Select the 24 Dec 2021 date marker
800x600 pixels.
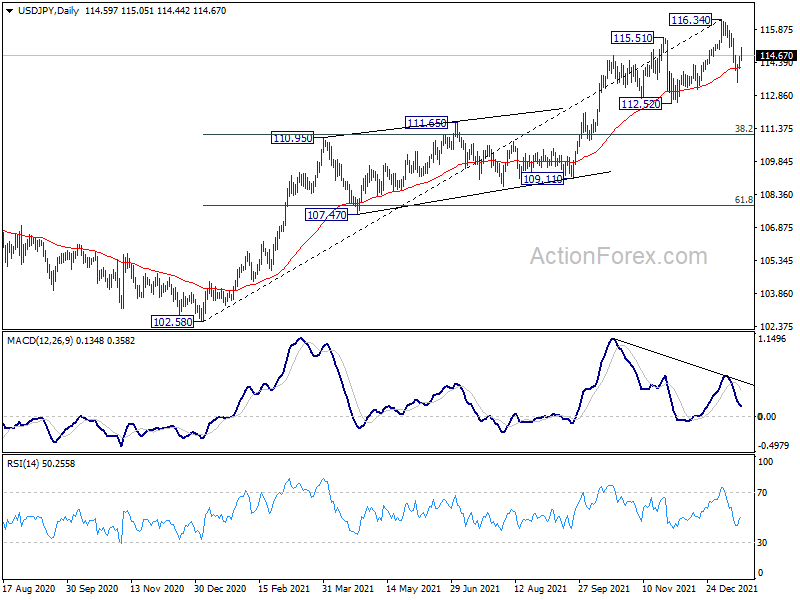click(726, 591)
